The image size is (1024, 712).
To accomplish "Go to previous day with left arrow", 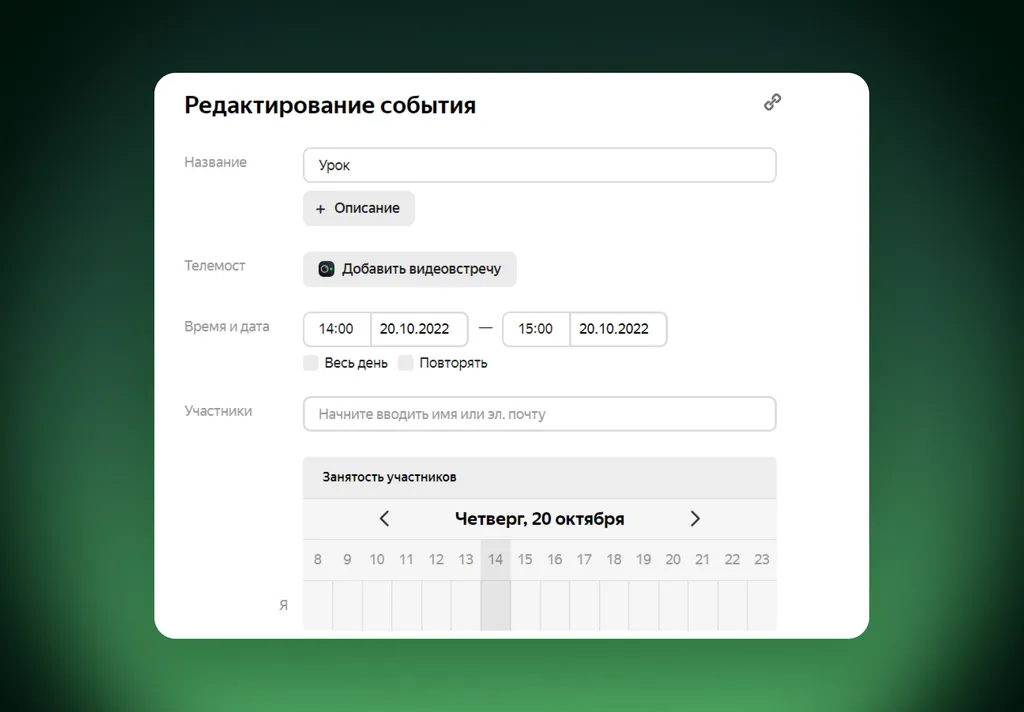I will click(384, 519).
